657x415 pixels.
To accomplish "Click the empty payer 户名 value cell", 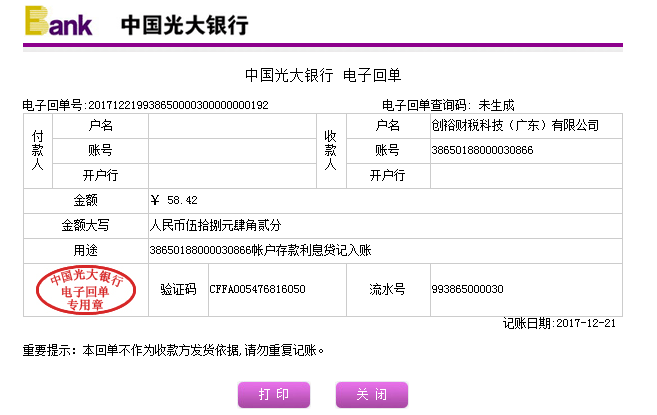I will point(233,126).
